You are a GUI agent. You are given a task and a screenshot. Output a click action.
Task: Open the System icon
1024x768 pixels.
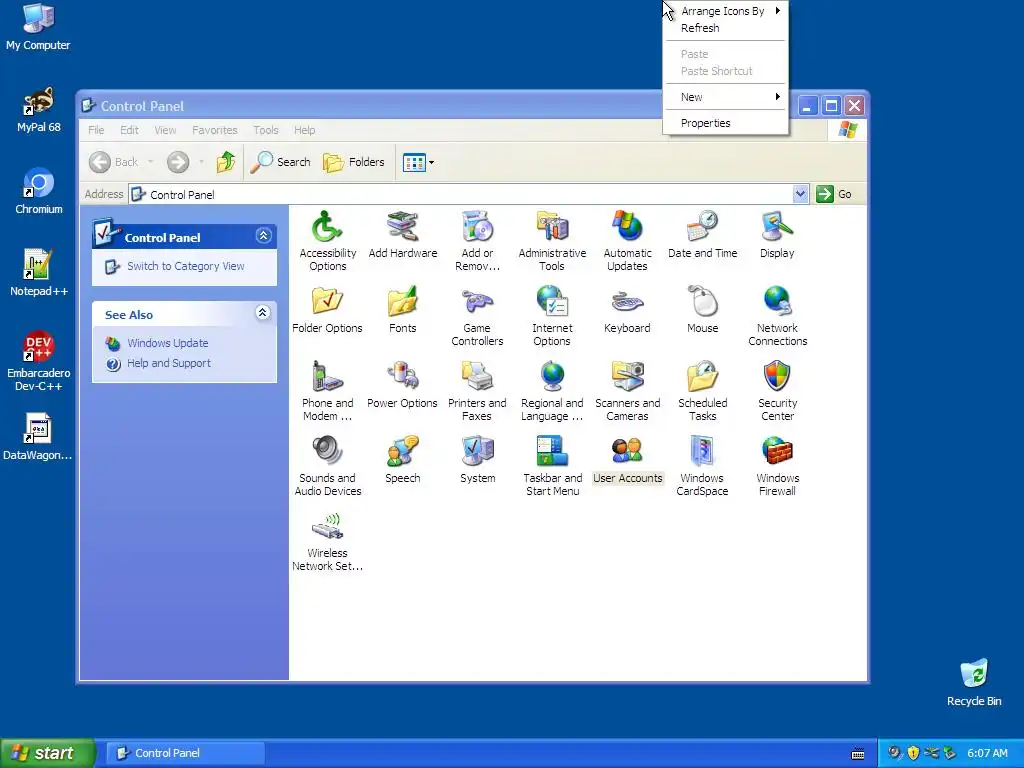477,459
